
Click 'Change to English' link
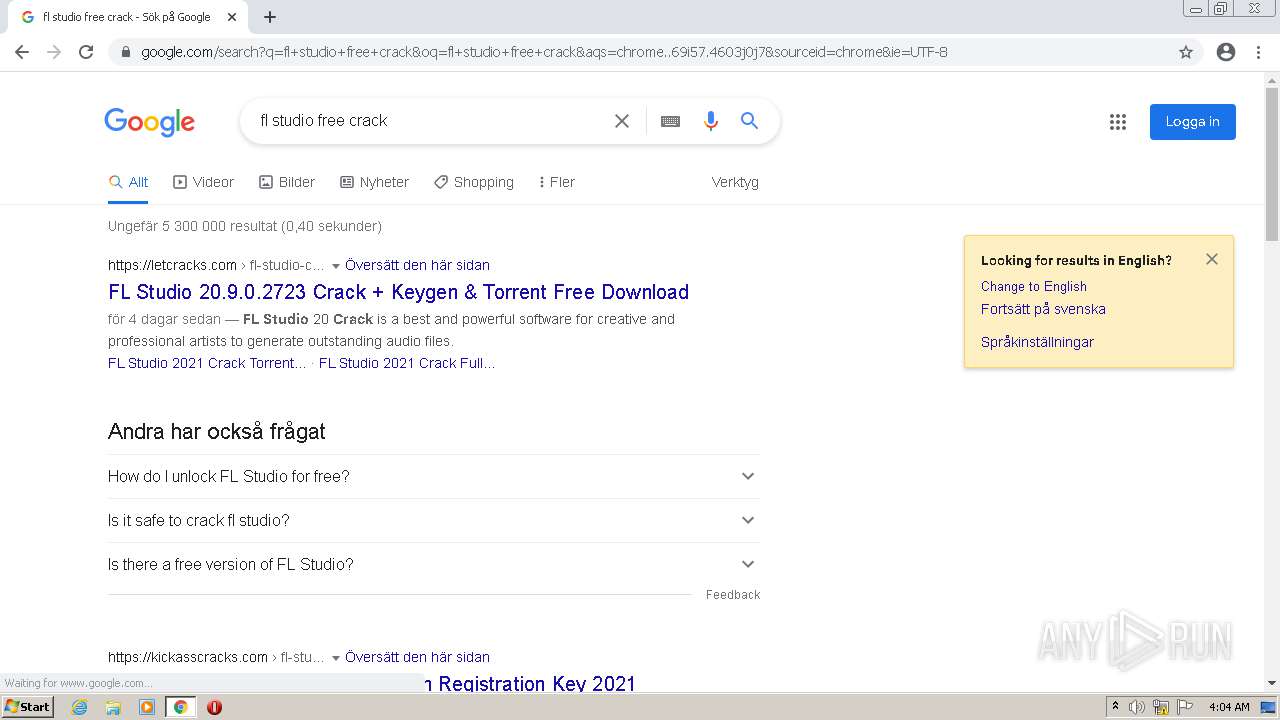[1033, 286]
